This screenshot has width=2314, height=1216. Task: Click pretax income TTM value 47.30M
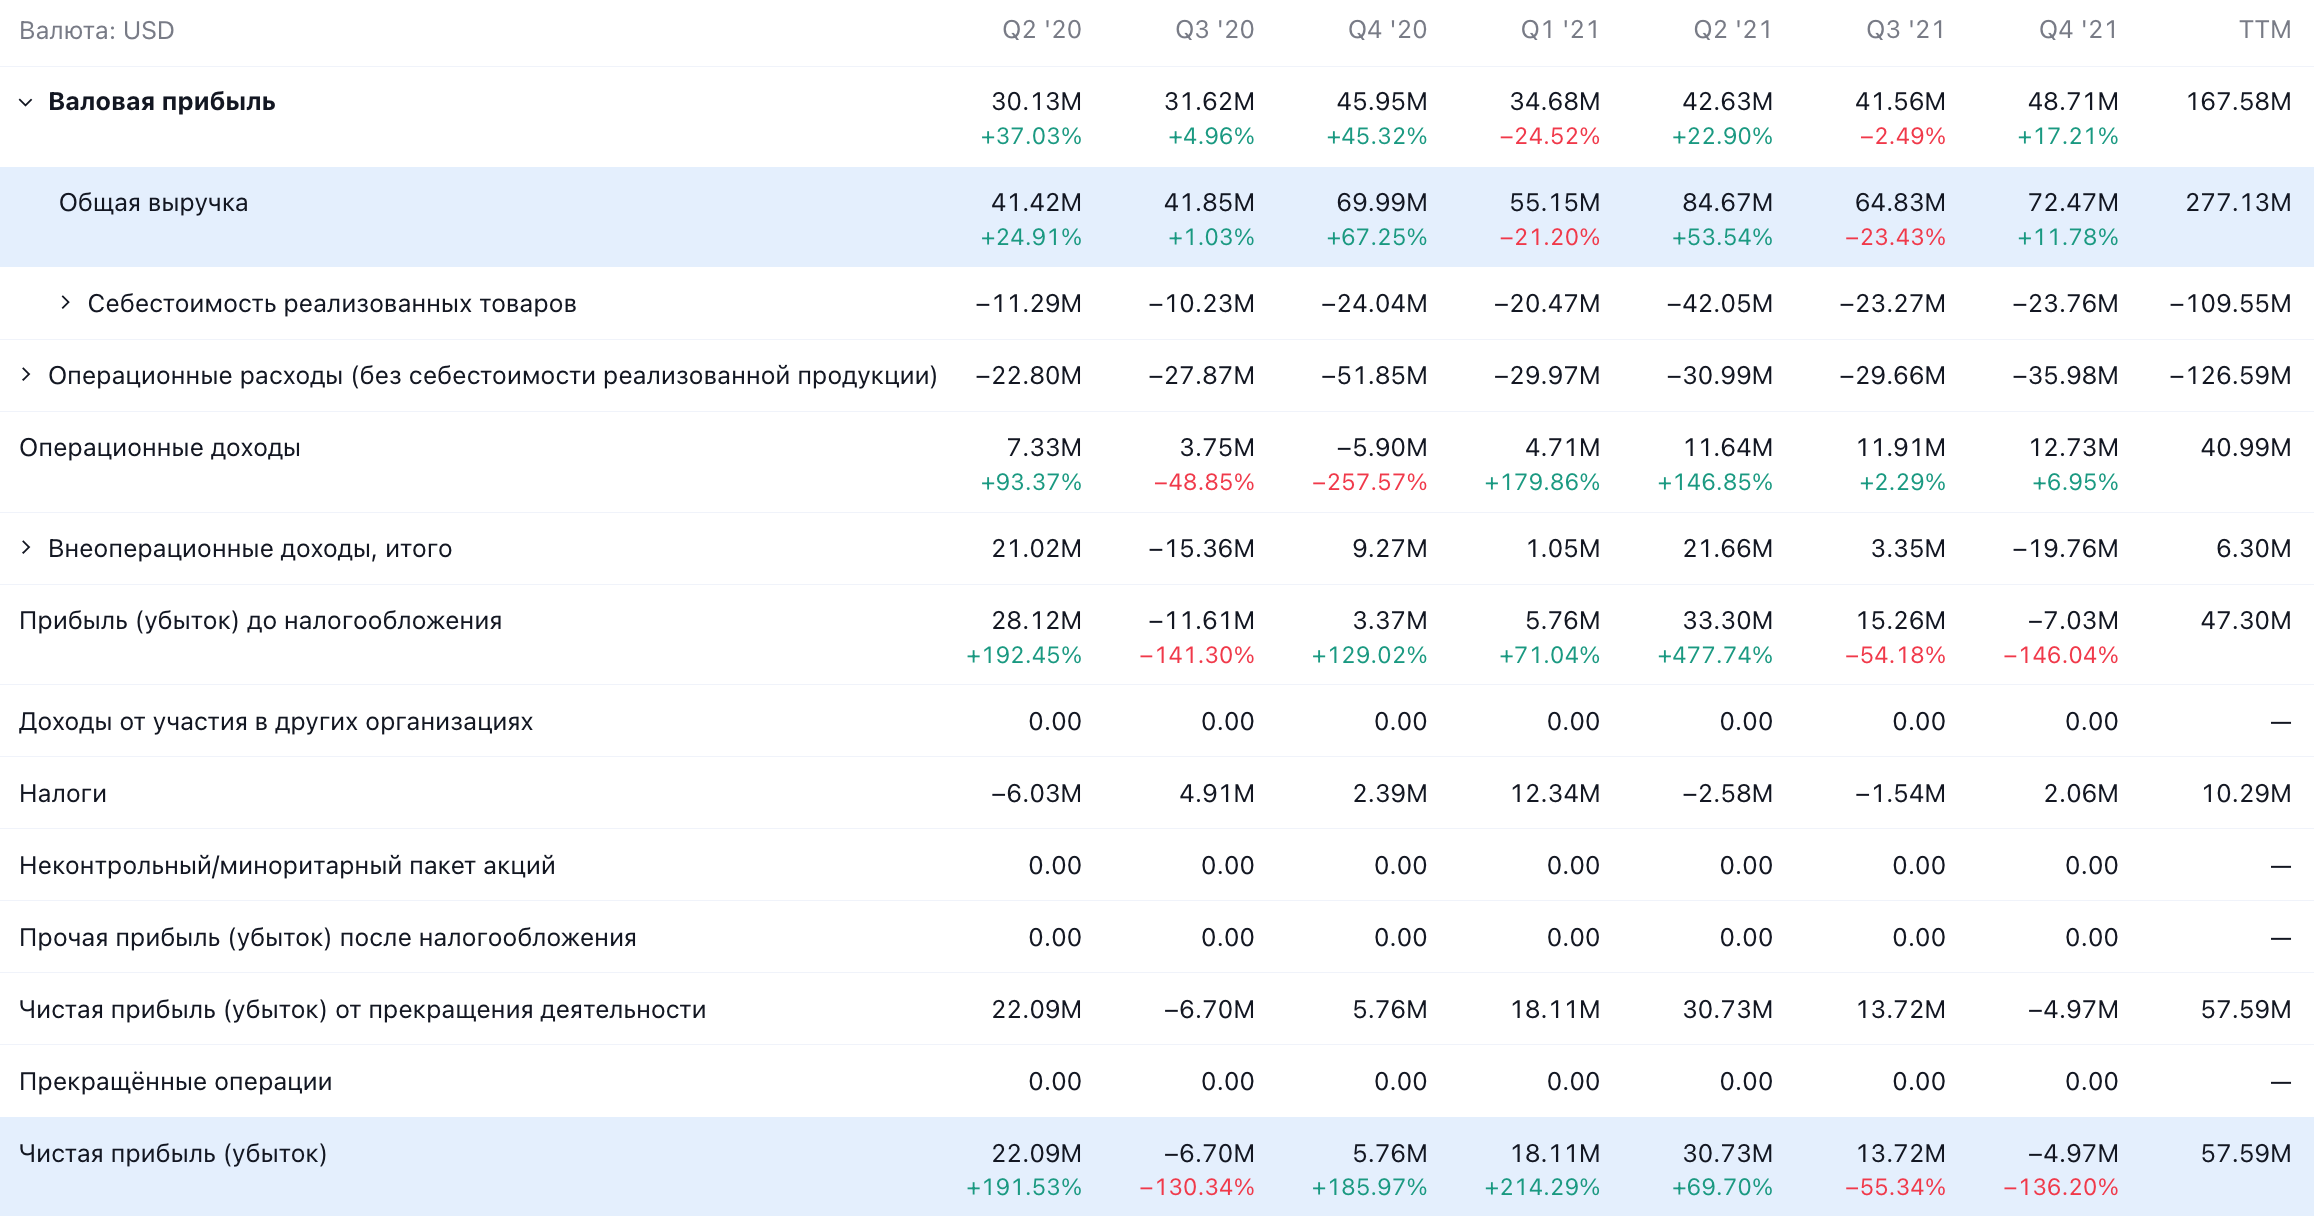click(2246, 621)
